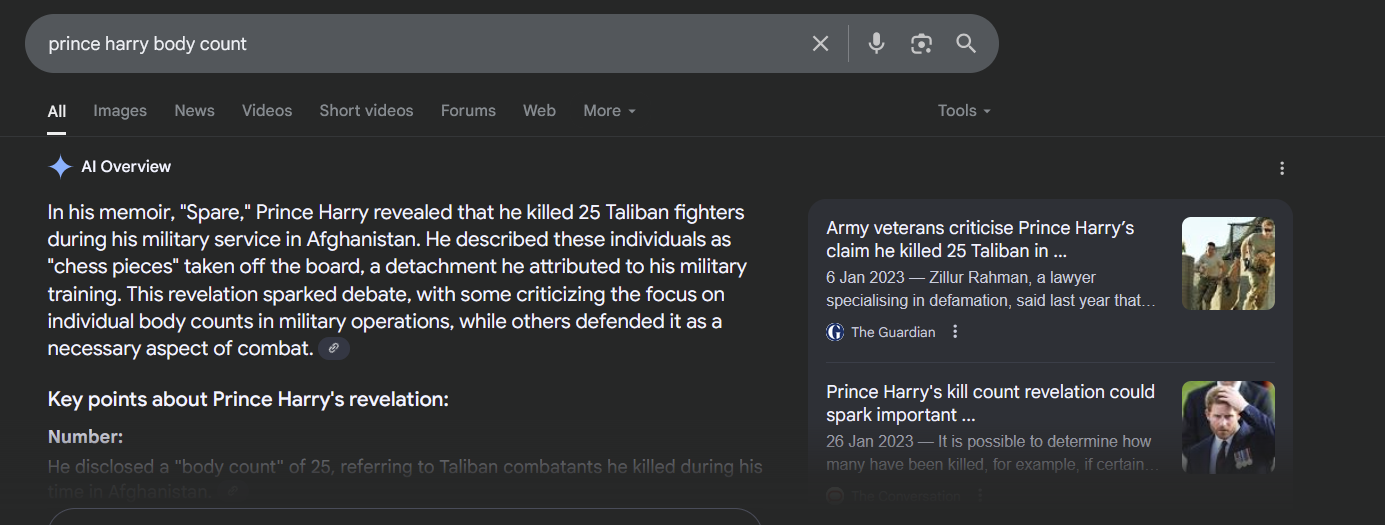Switch to the Videos tab

pos(267,111)
